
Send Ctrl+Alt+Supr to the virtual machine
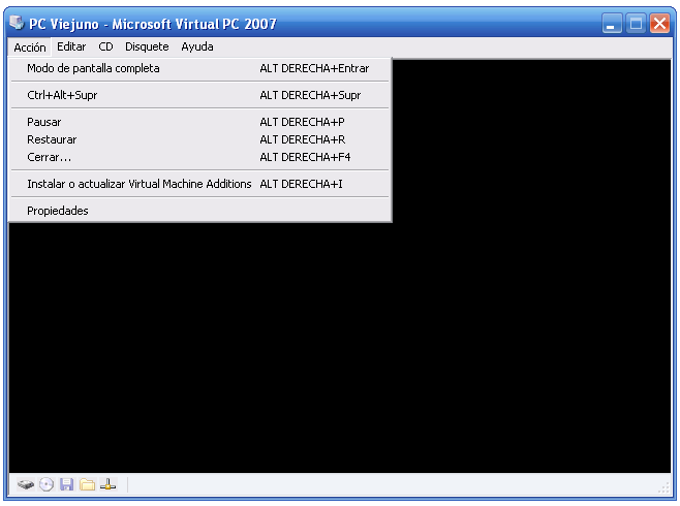pyautogui.click(x=200, y=95)
